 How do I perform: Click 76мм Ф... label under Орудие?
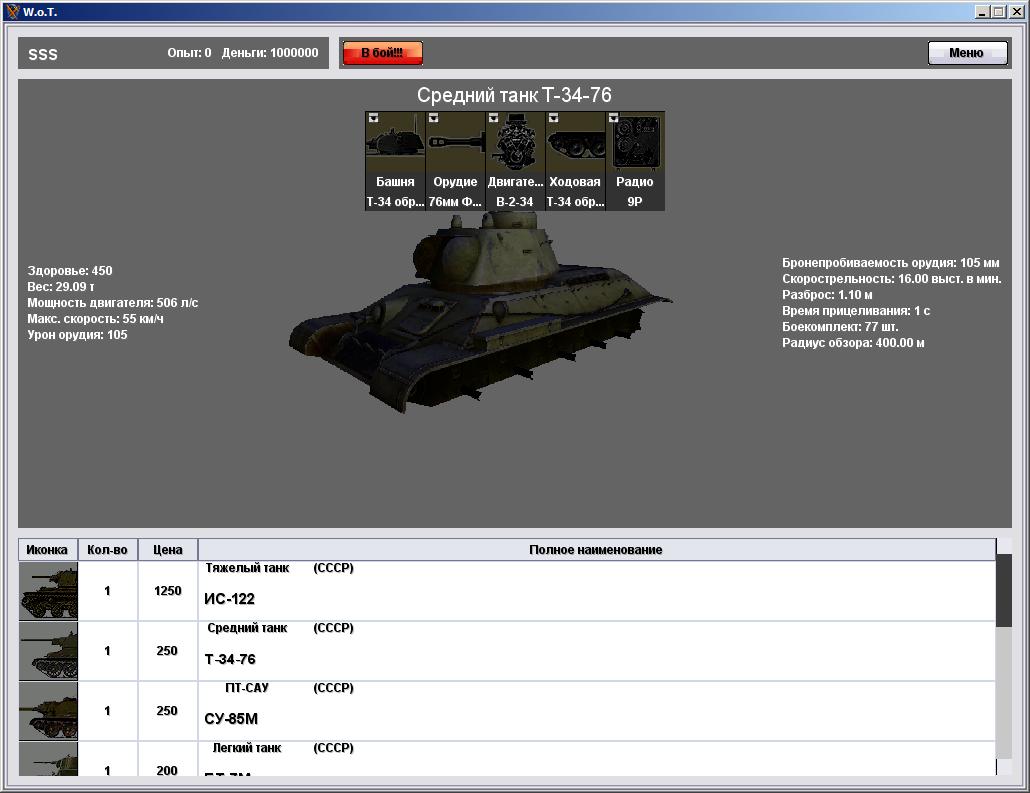click(x=455, y=202)
